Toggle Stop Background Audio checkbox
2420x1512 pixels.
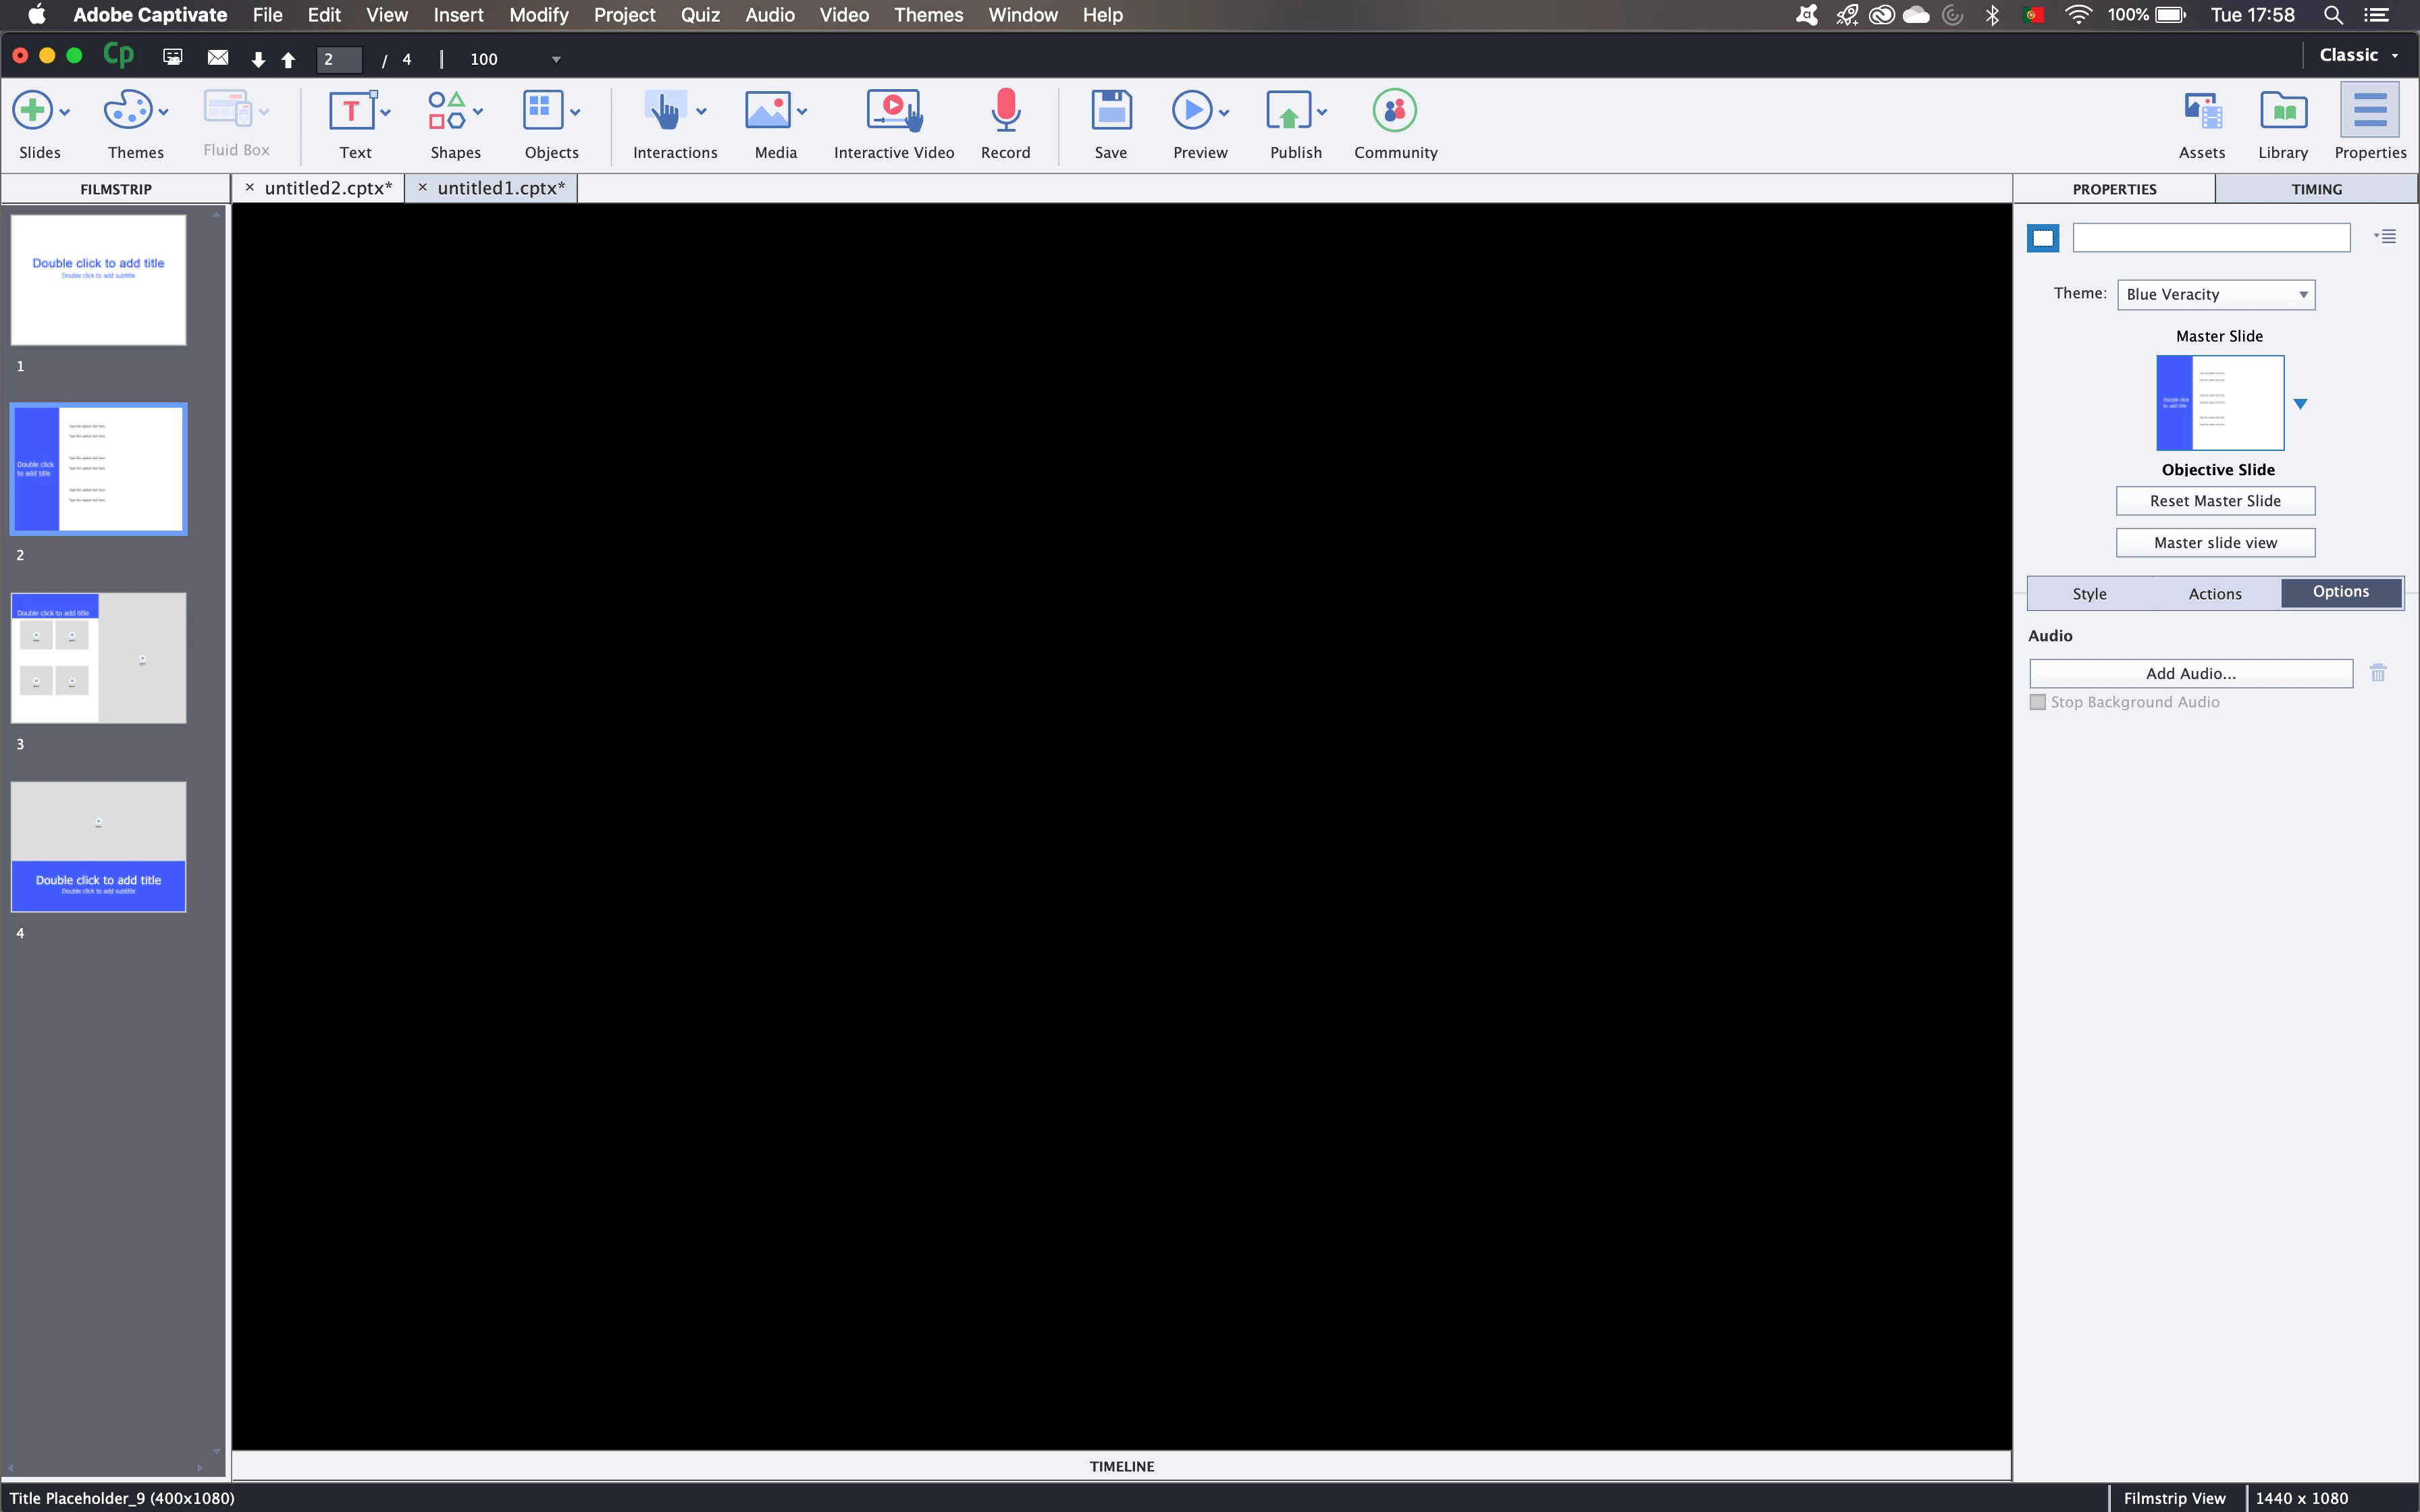(x=2038, y=702)
